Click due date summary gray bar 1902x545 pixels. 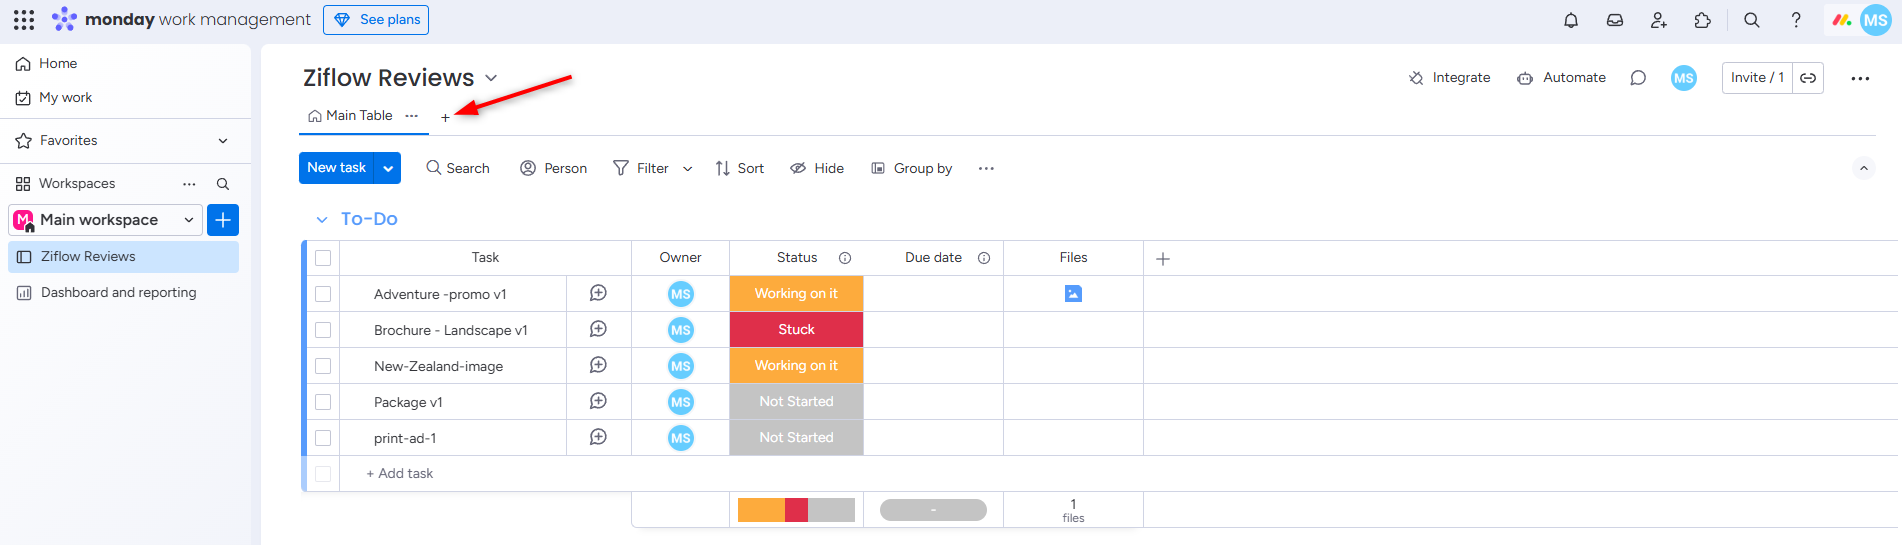pyautogui.click(x=933, y=510)
